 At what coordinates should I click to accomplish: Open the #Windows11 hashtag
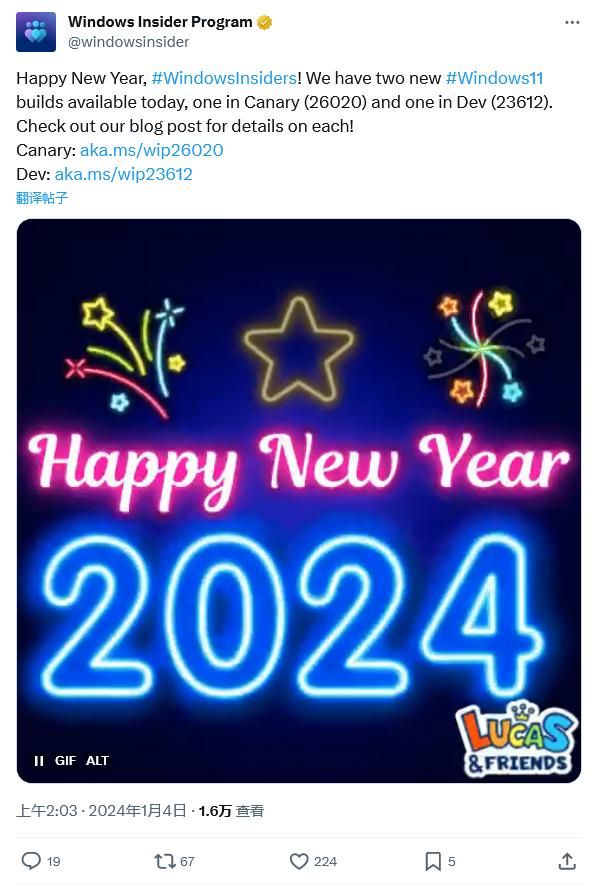pyautogui.click(x=494, y=78)
